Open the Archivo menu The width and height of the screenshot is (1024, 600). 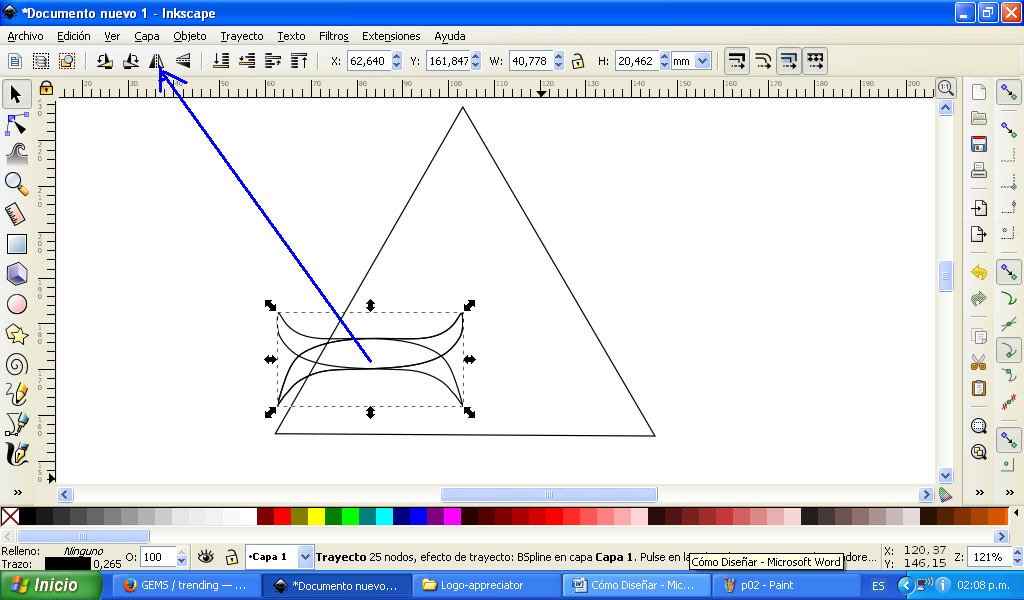[25, 36]
